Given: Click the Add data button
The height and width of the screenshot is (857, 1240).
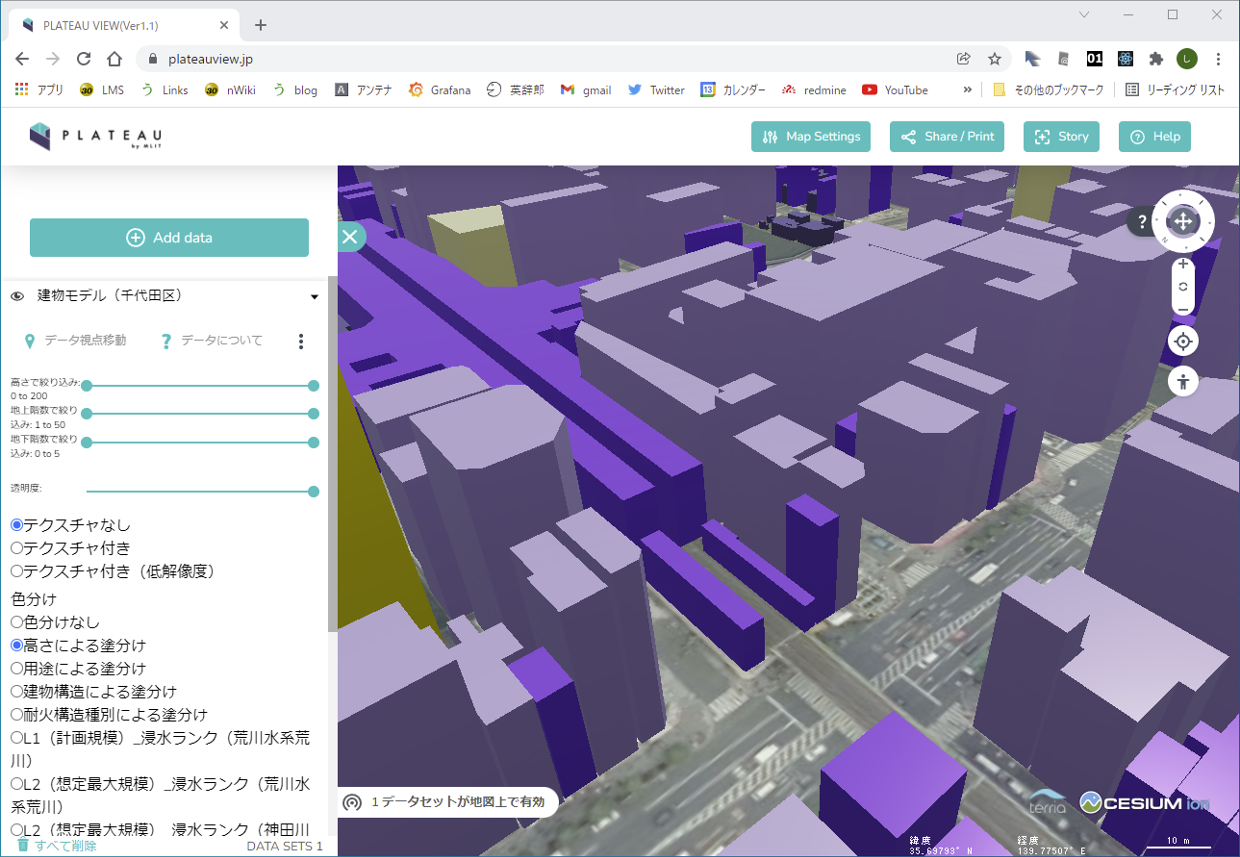Looking at the screenshot, I should click(169, 238).
